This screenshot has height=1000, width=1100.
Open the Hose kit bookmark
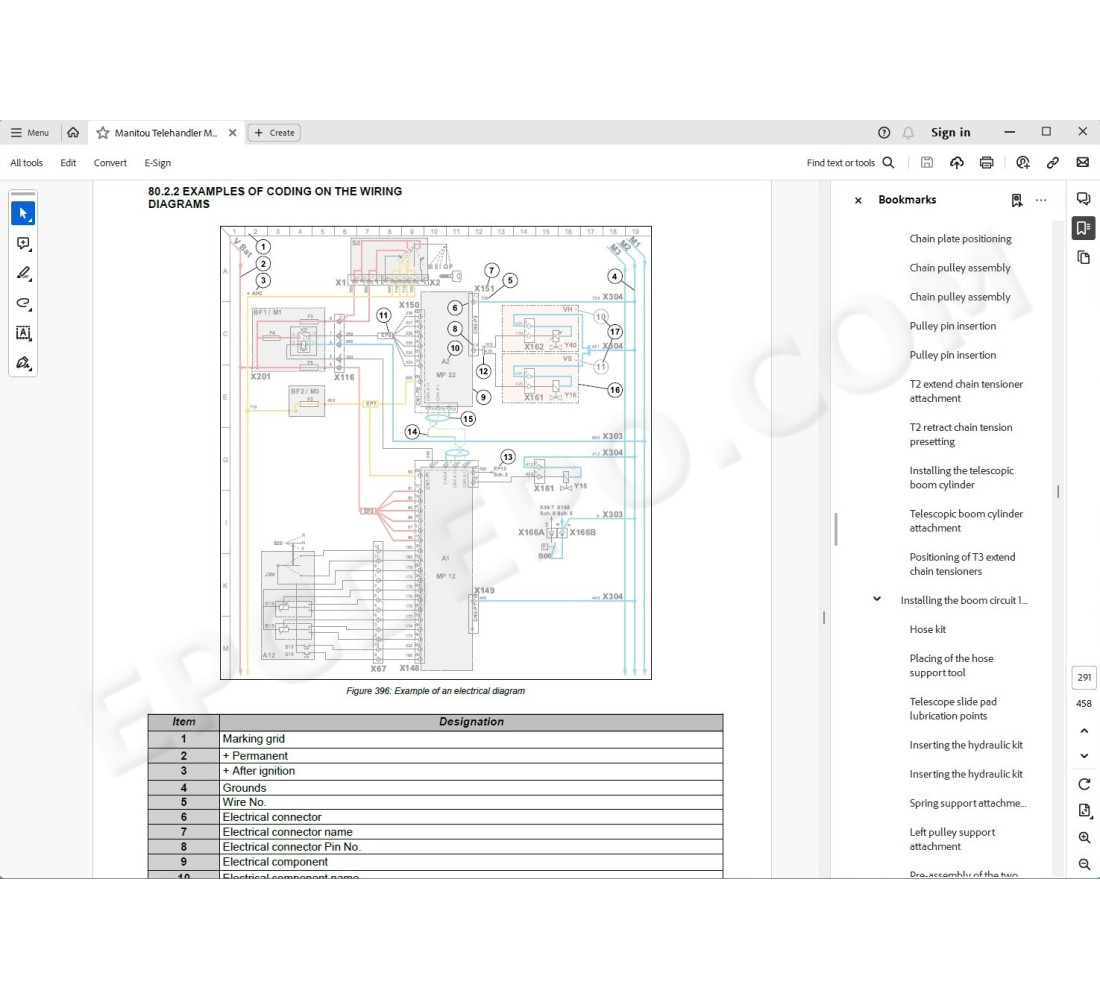click(927, 629)
